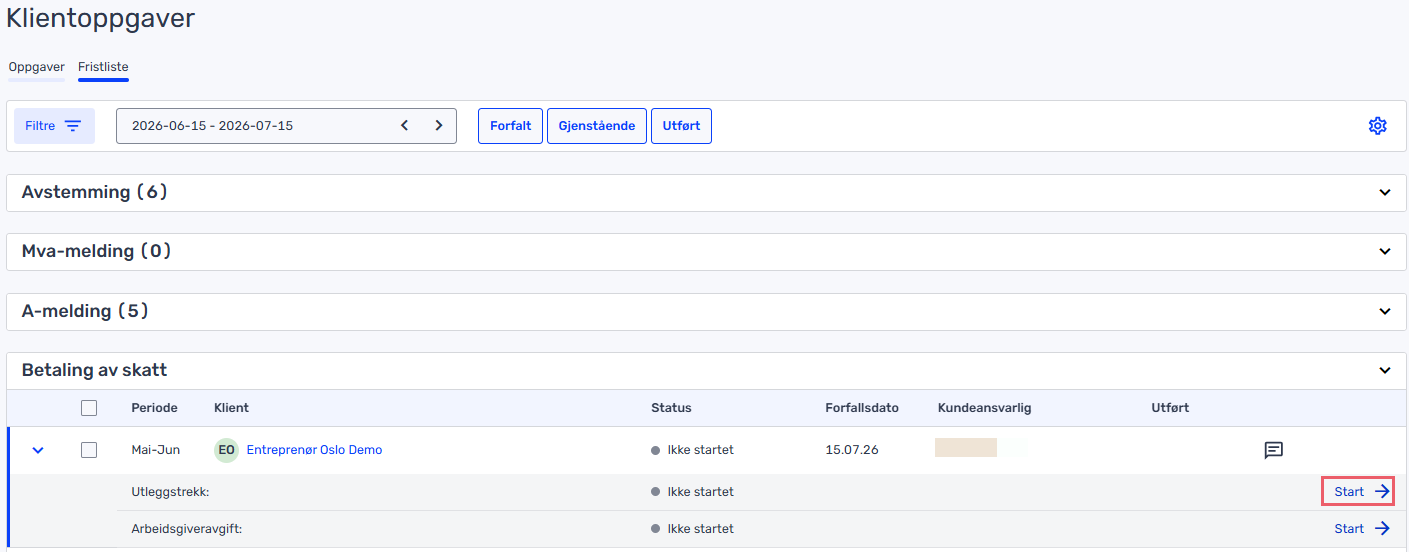Tick the select-all checkbox in table header

coord(89,408)
